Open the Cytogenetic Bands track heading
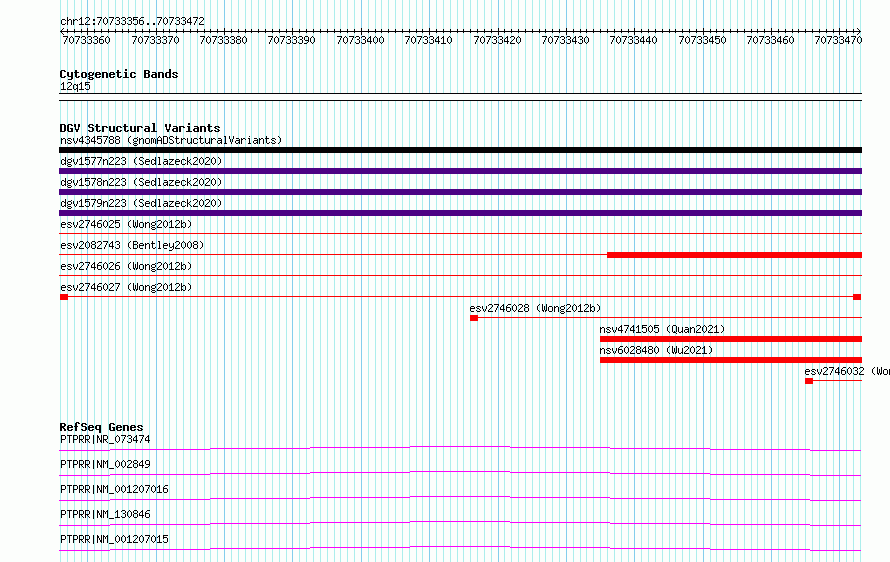Viewport: 890px width, 562px height. click(x=119, y=74)
